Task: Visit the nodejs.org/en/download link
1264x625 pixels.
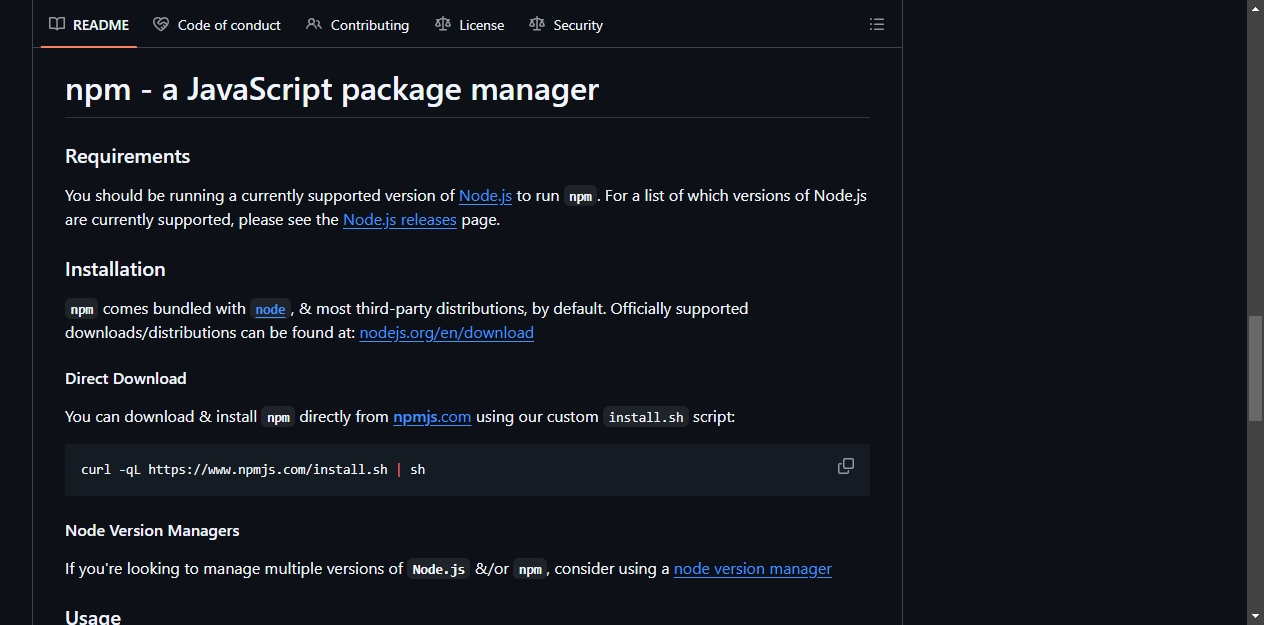Action: (x=447, y=332)
